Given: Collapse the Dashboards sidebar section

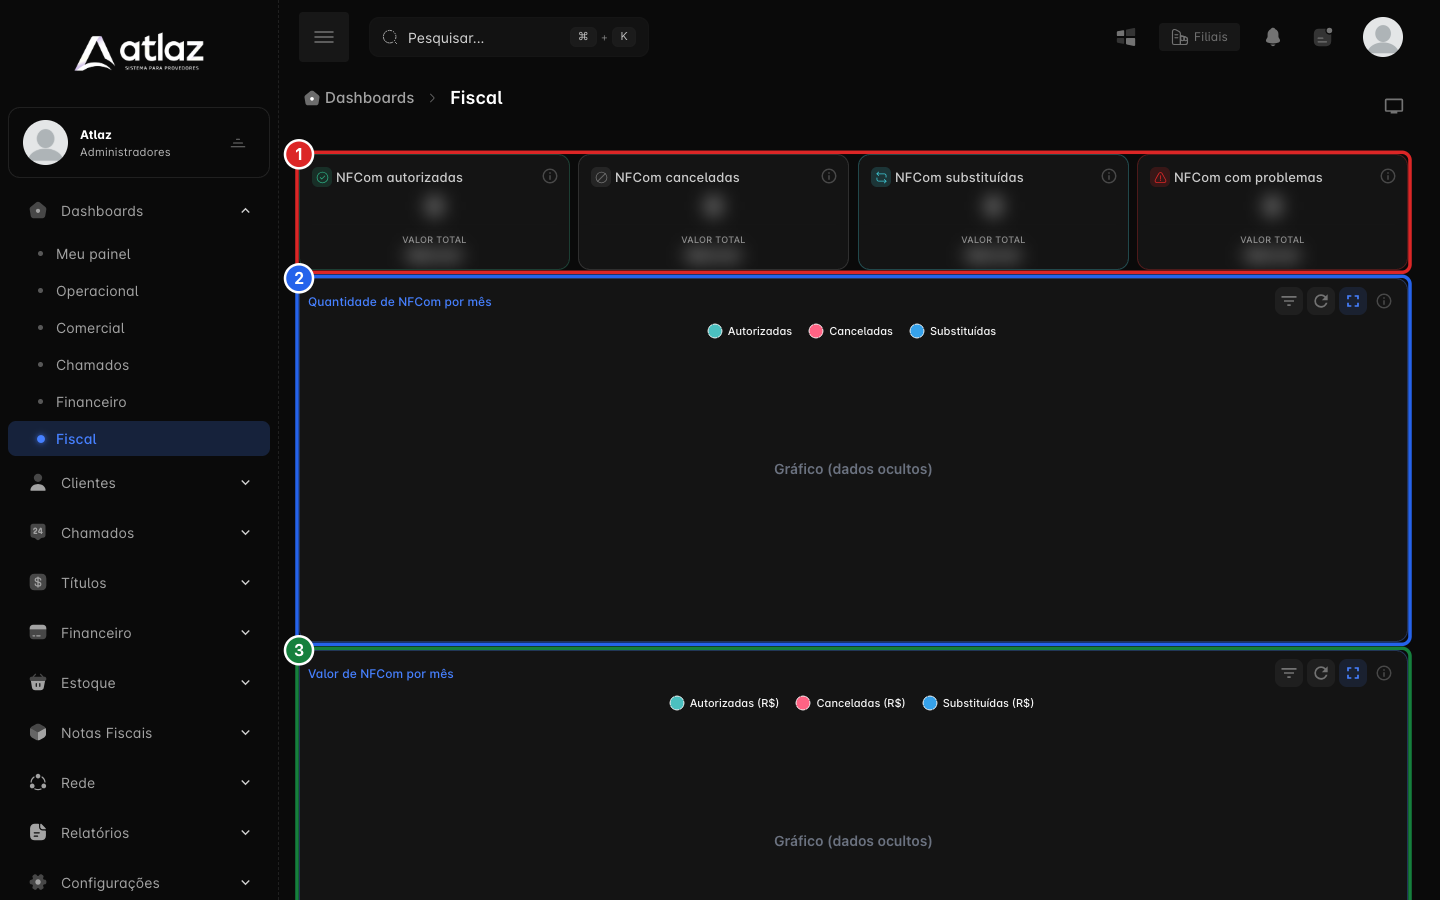Looking at the screenshot, I should (139, 211).
